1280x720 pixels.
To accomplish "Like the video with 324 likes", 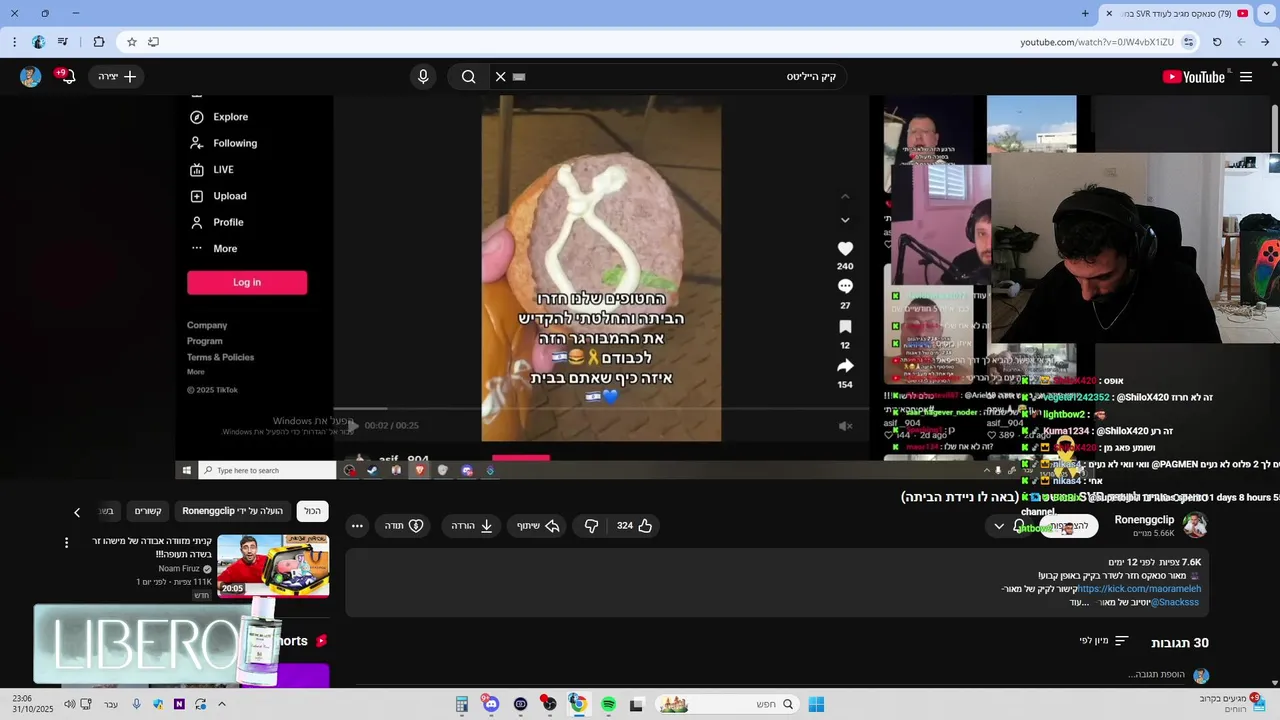I will click(634, 525).
